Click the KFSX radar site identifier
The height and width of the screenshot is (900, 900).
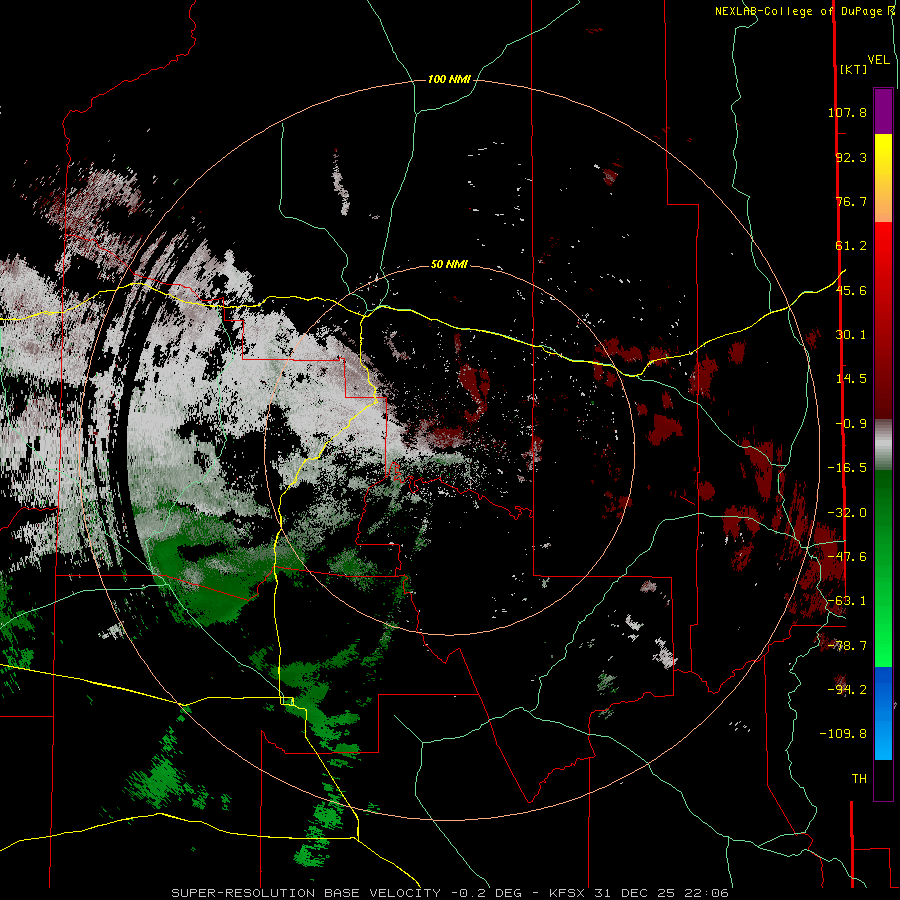(x=568, y=893)
